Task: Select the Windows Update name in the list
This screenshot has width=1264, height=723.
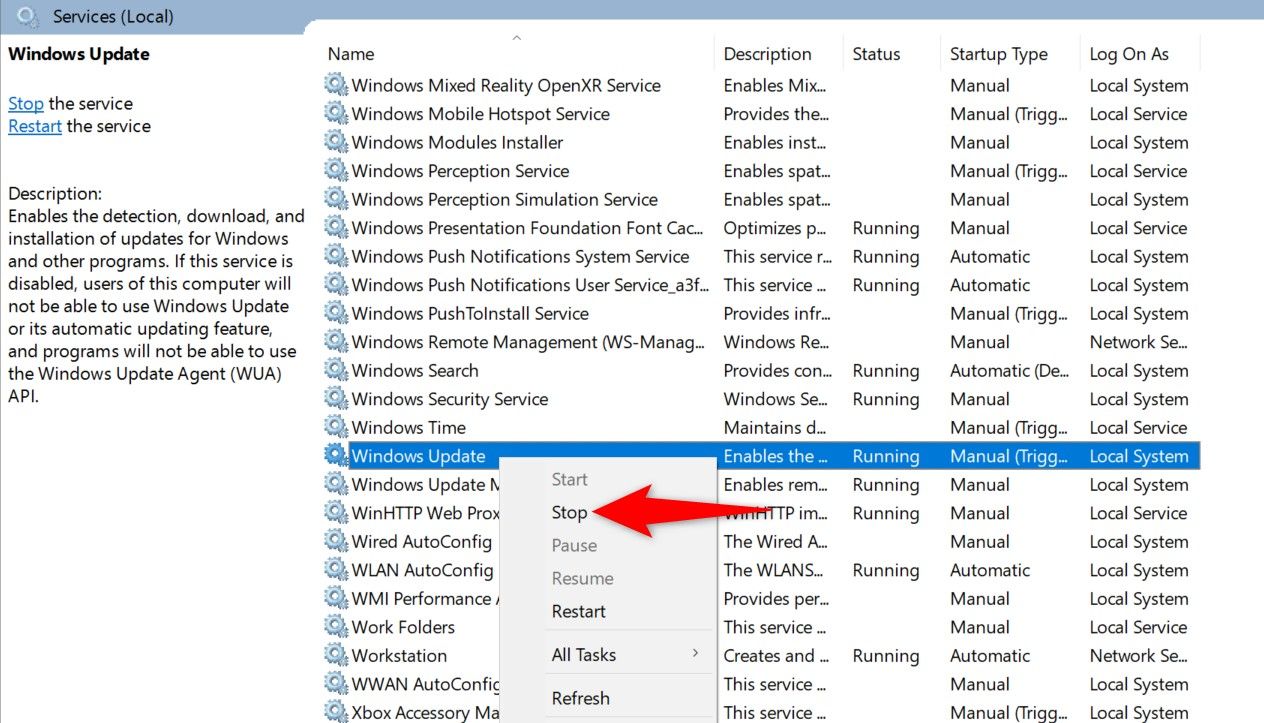Action: click(418, 456)
